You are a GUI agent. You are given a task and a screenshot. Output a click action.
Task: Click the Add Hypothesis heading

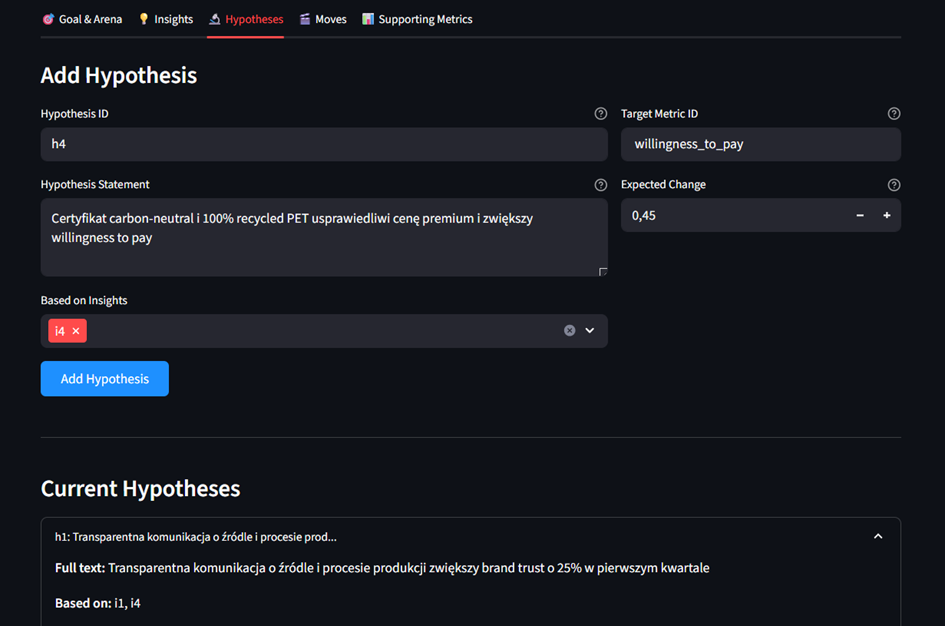click(x=119, y=75)
